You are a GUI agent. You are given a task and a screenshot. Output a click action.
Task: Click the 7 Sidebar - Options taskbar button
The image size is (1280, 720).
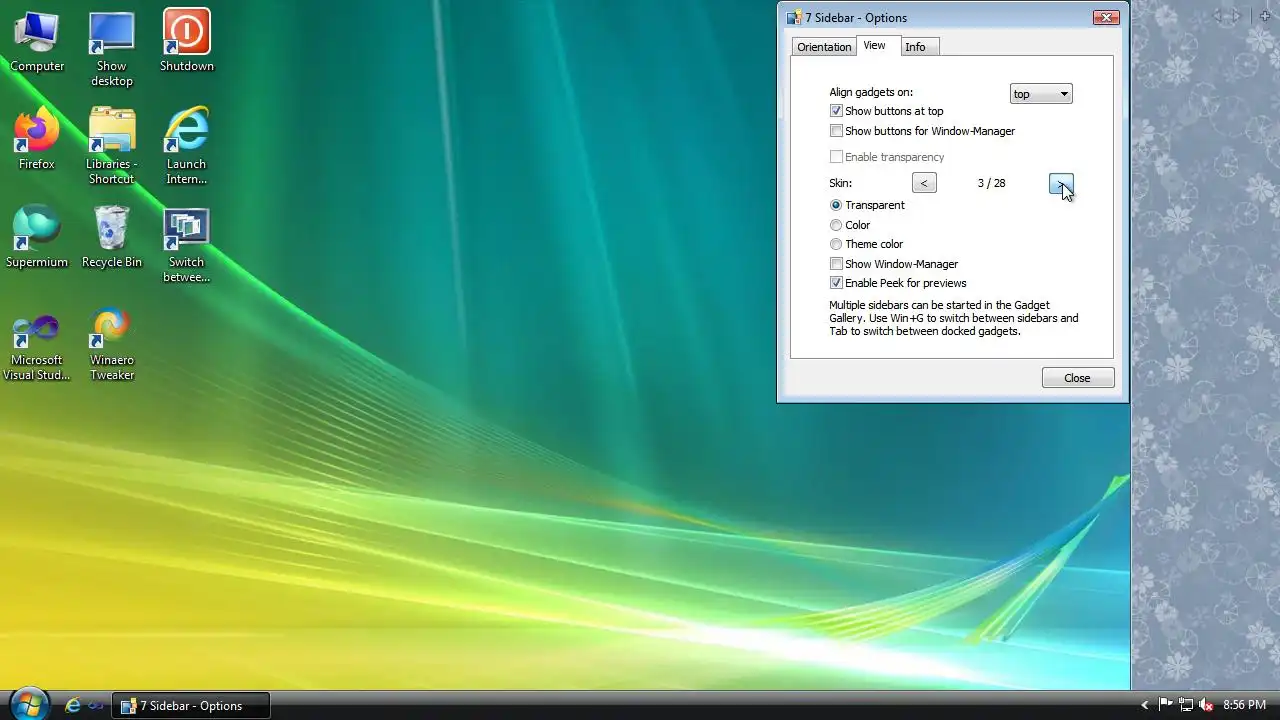coord(190,705)
